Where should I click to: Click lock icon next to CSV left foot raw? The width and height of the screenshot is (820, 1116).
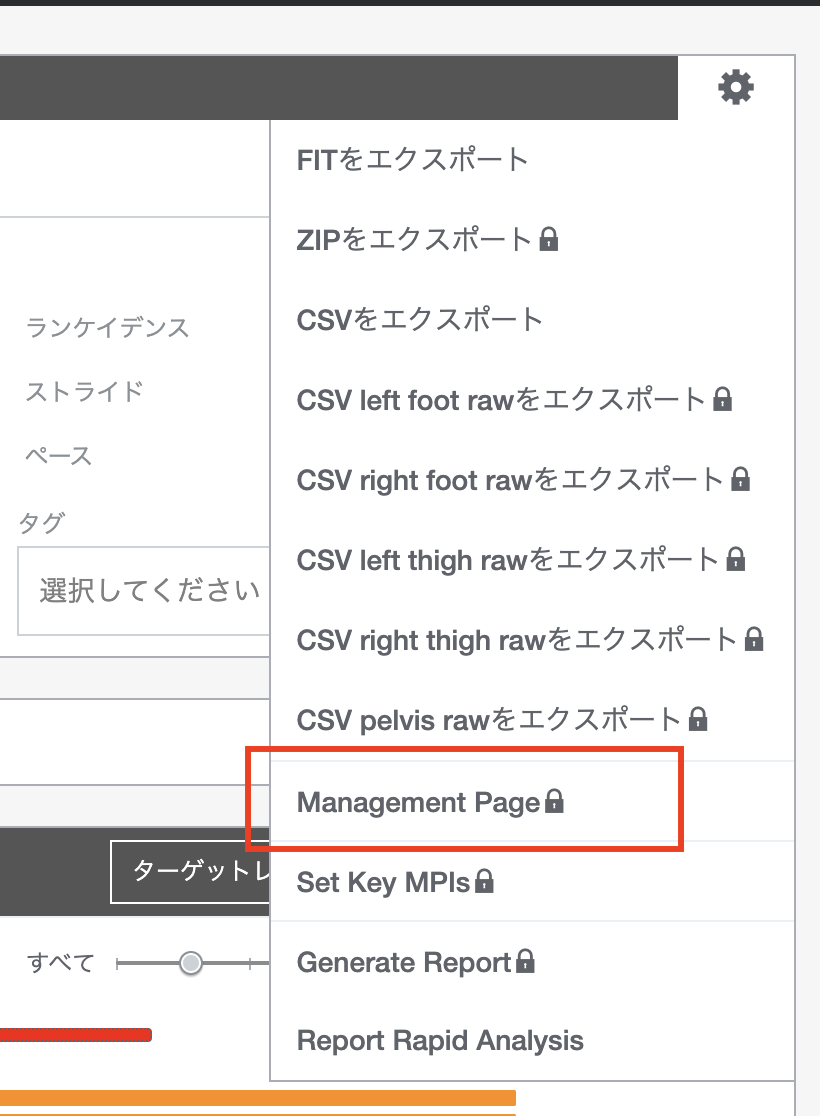click(722, 400)
